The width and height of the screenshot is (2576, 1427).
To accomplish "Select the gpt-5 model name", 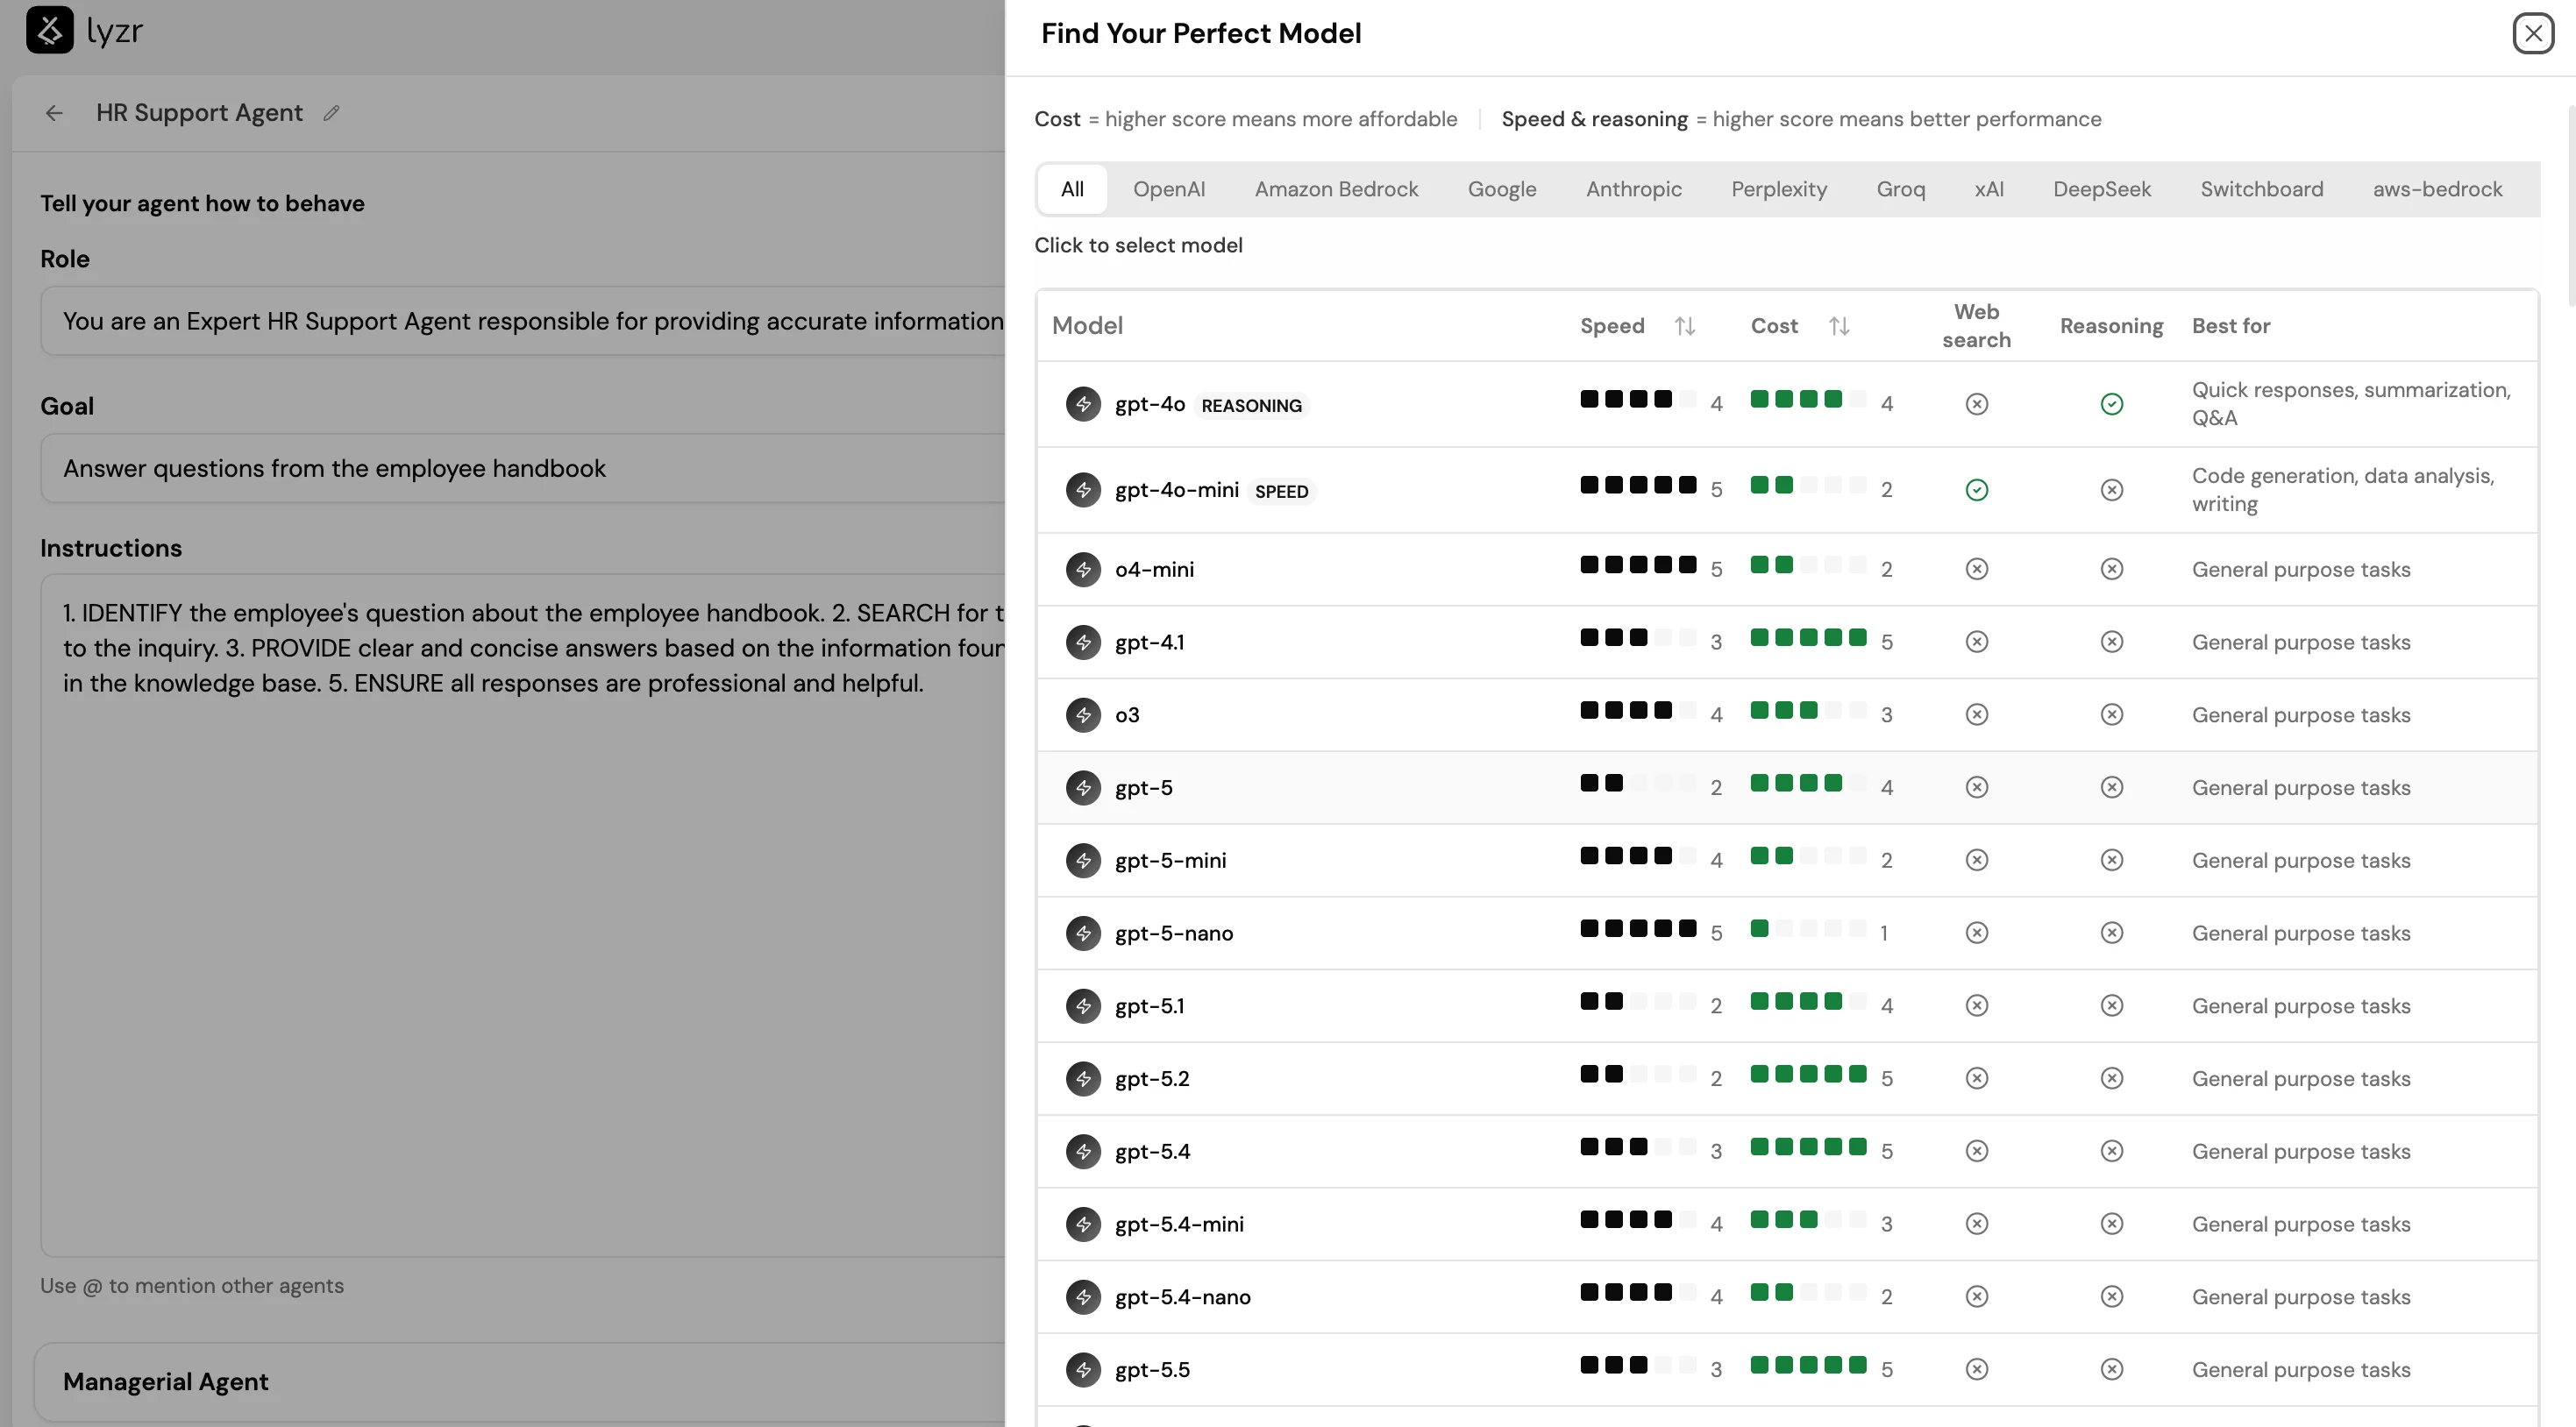I will point(1144,788).
